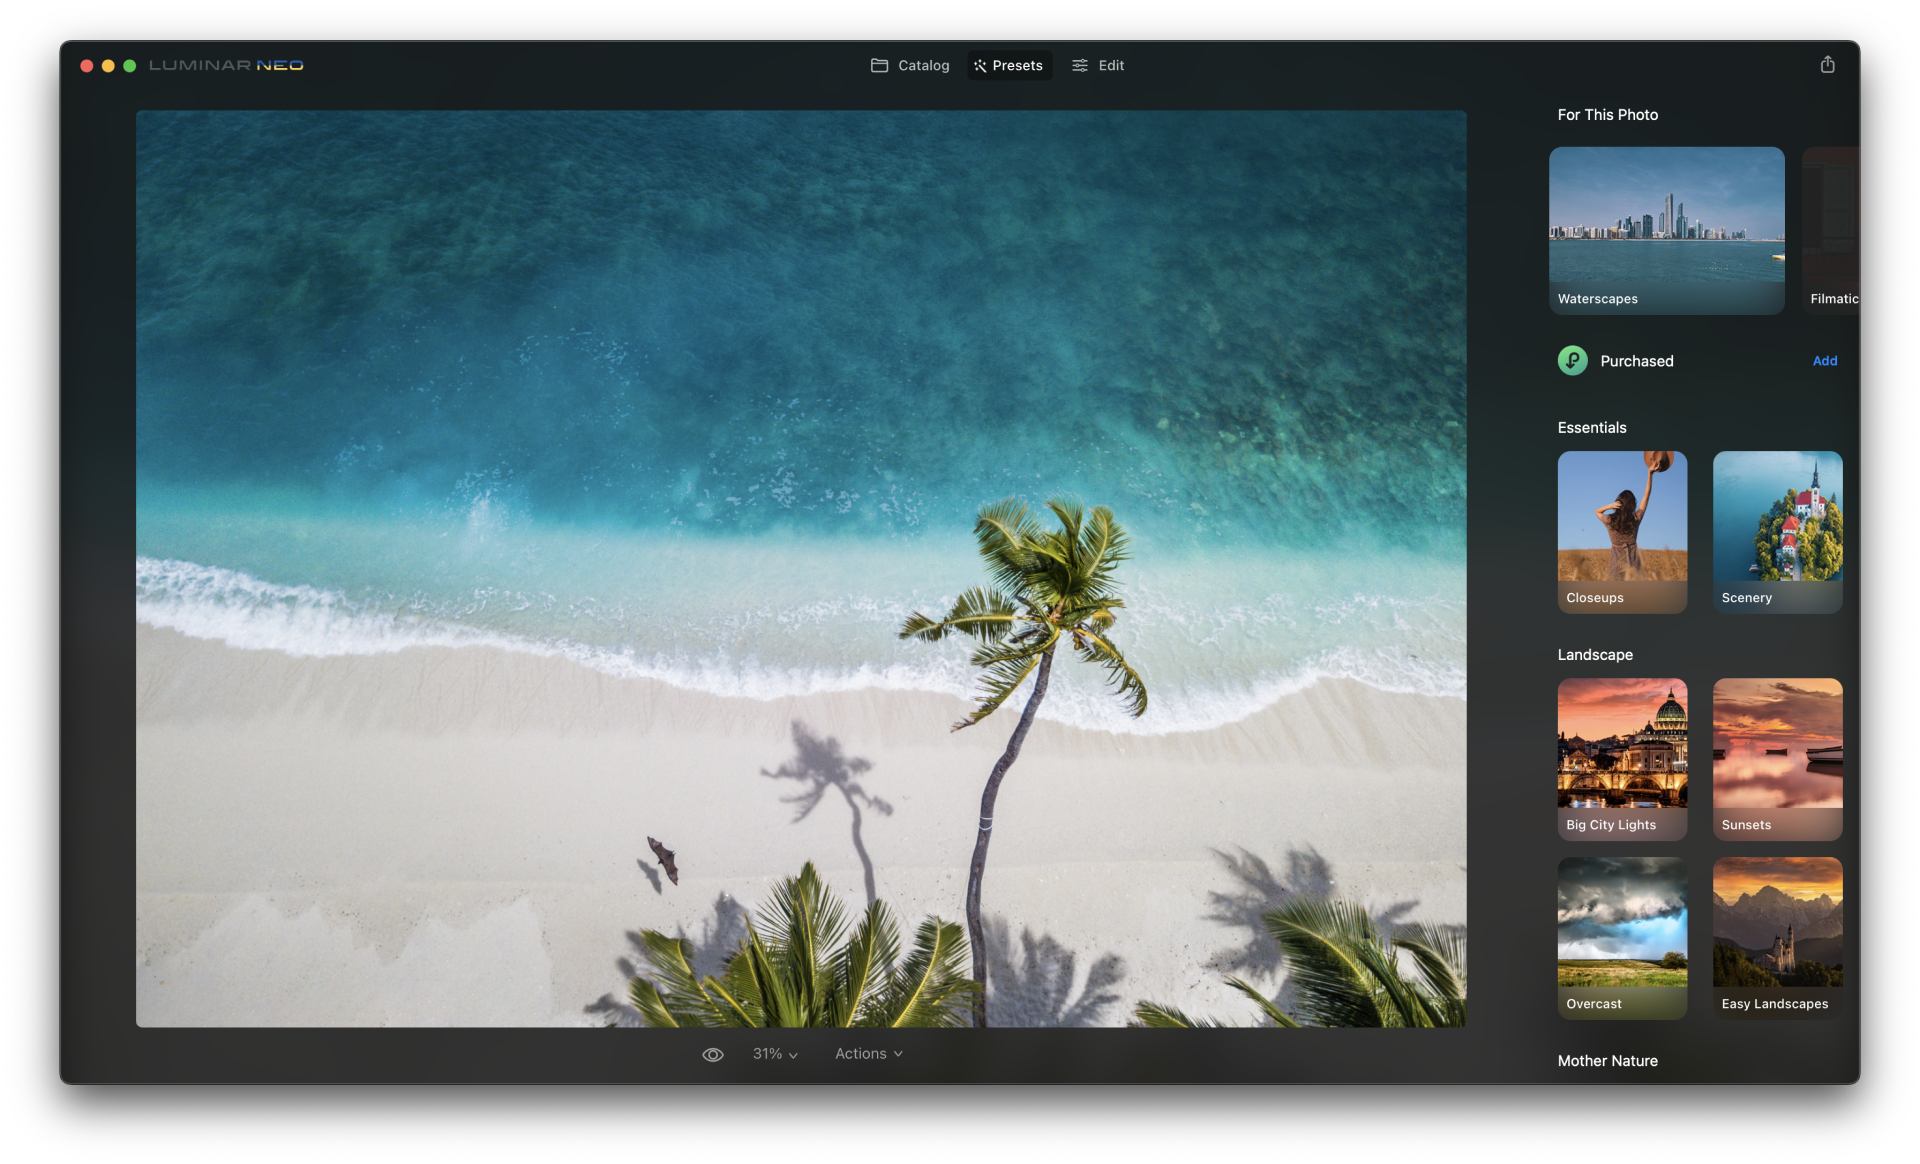The height and width of the screenshot is (1164, 1920).
Task: Select the Easy Landscapes collection
Action: pyautogui.click(x=1777, y=937)
